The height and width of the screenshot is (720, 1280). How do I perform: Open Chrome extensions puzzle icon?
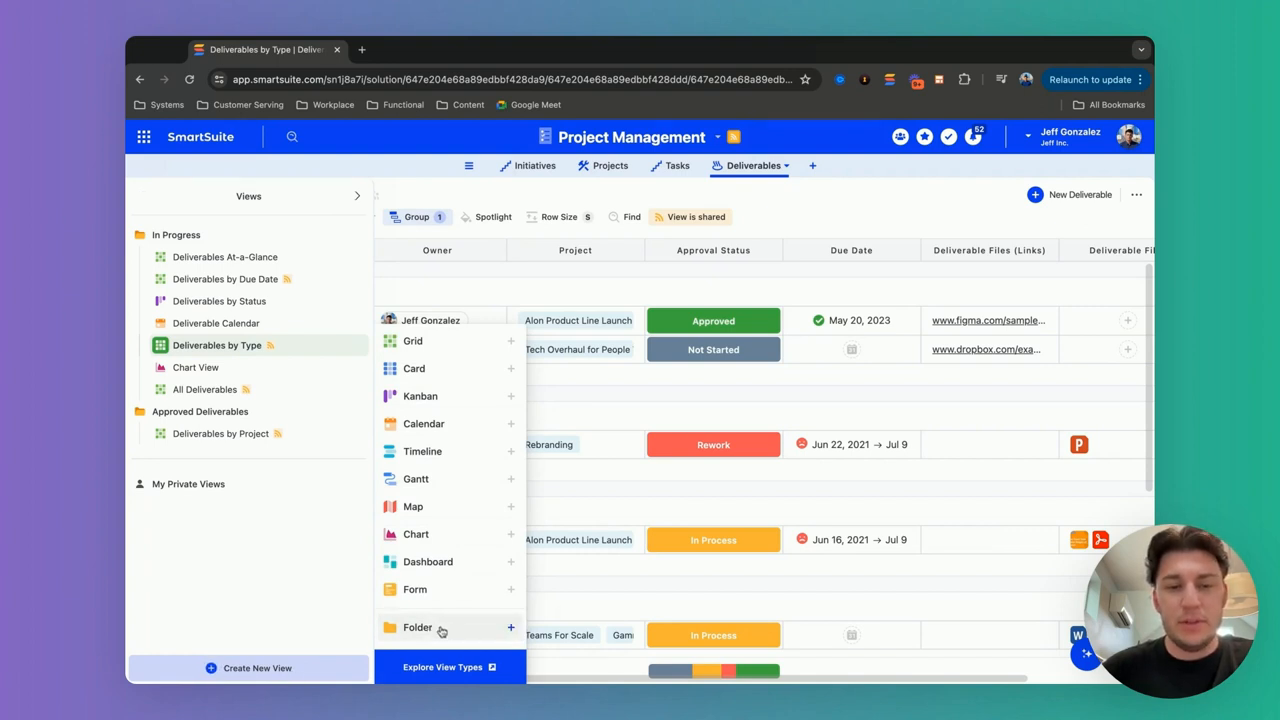964,80
